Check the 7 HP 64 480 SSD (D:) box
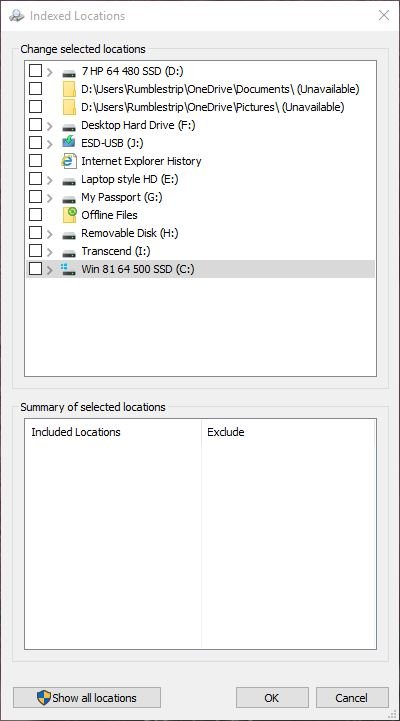 click(35, 71)
